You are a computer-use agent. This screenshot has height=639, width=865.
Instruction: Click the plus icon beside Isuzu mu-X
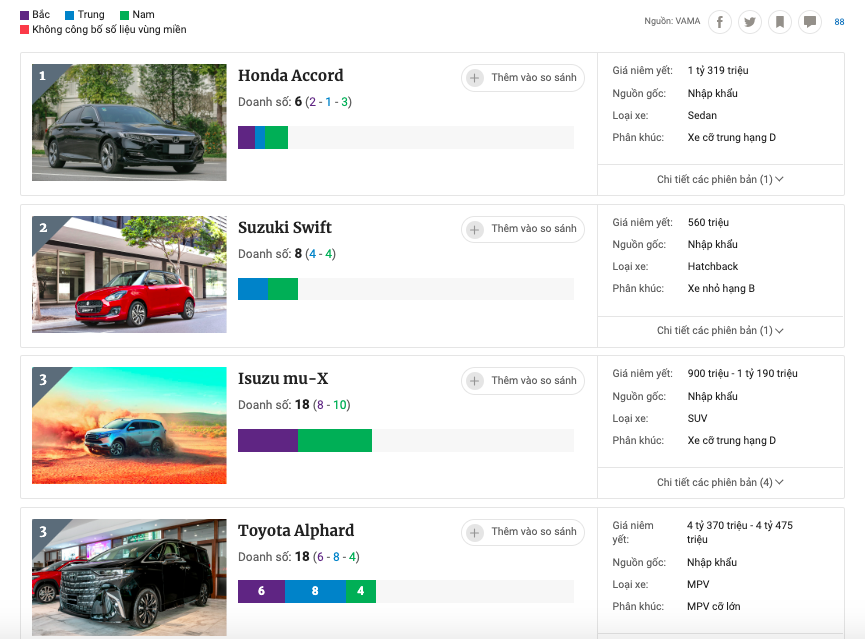(x=474, y=381)
